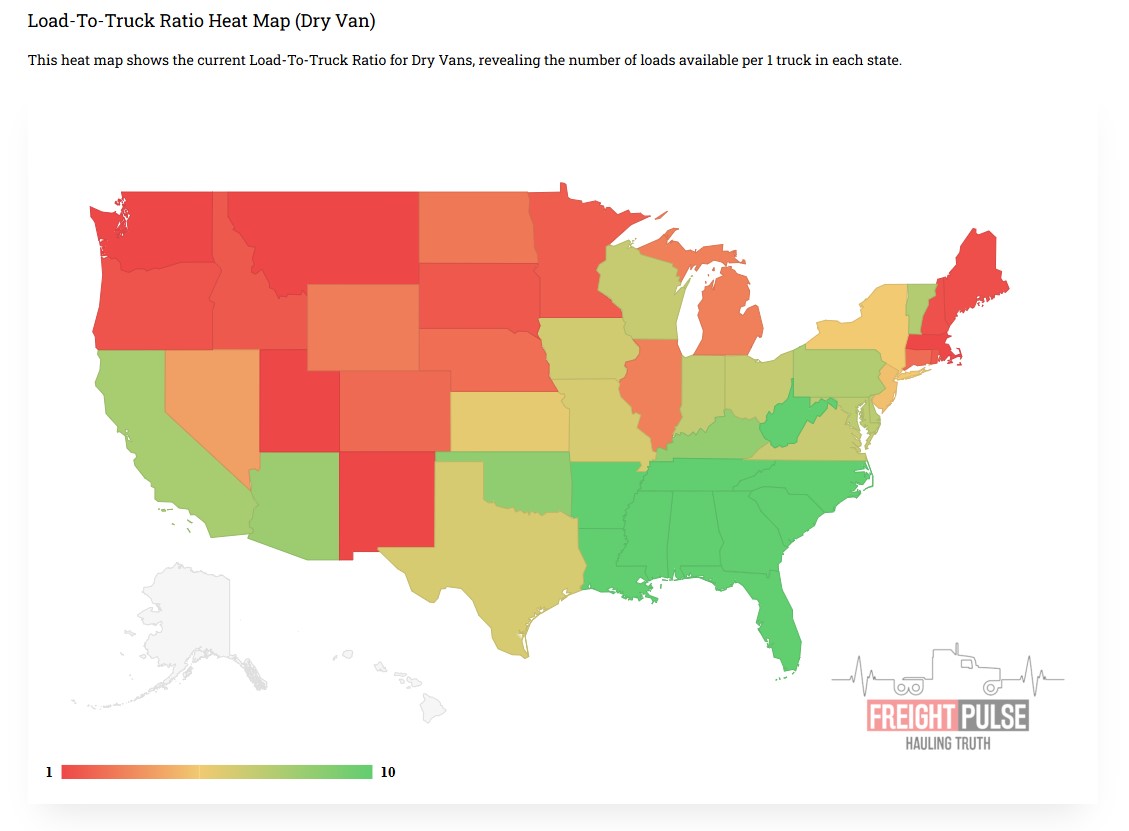This screenshot has height=831, width=1129.
Task: Click the Freight Pulse truck logo icon
Action: 948,672
